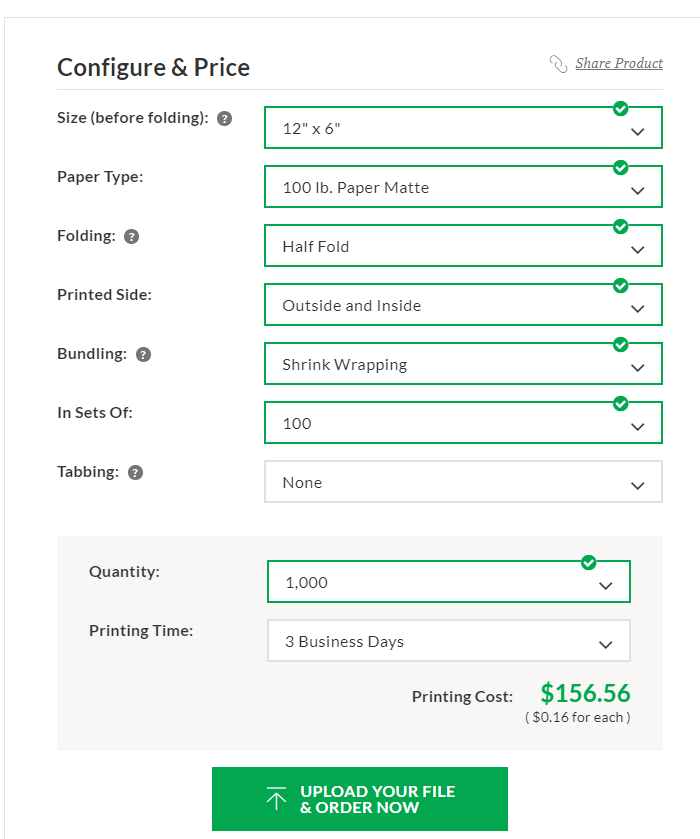Expand the Folding dropdown set to Half Fold
700x839 pixels.
coord(463,247)
